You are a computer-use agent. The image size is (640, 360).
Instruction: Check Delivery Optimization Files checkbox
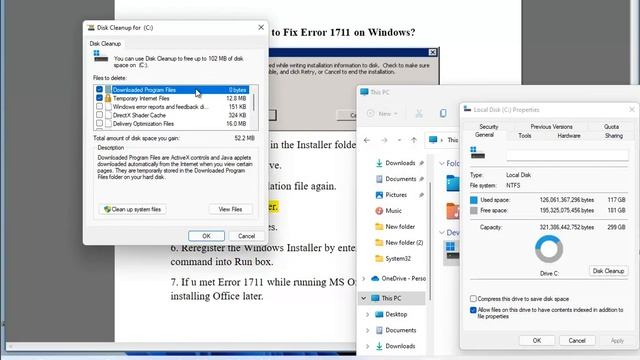pos(99,123)
